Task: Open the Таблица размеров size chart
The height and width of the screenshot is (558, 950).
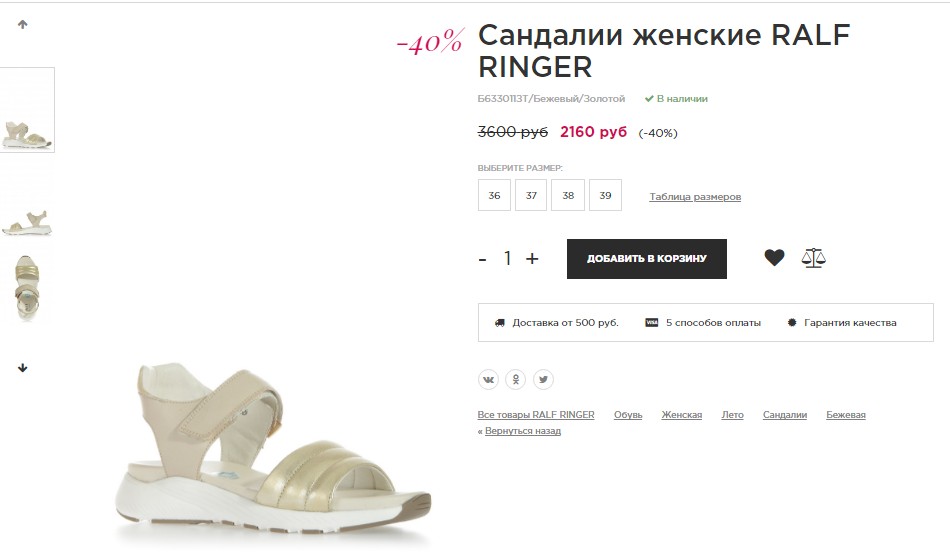Action: click(x=695, y=197)
